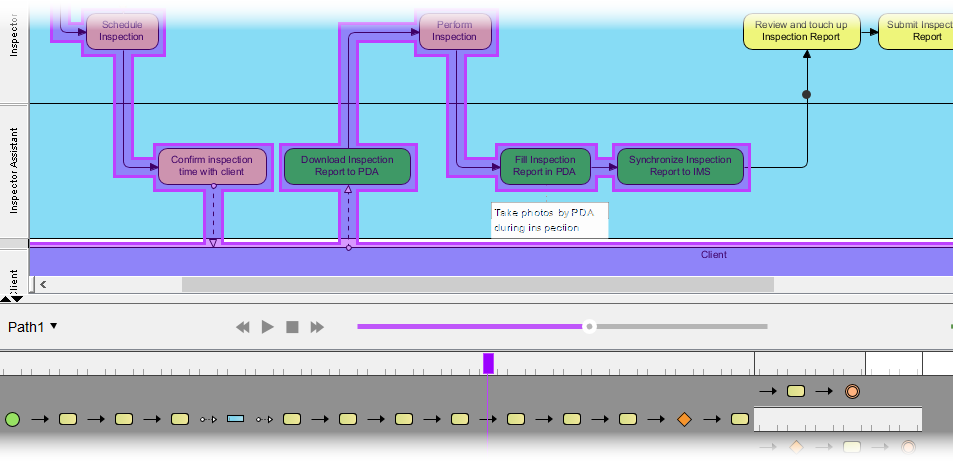Viewport: 953px width, 462px height.
Task: Click the blue message step in timeline
Action: click(x=236, y=419)
